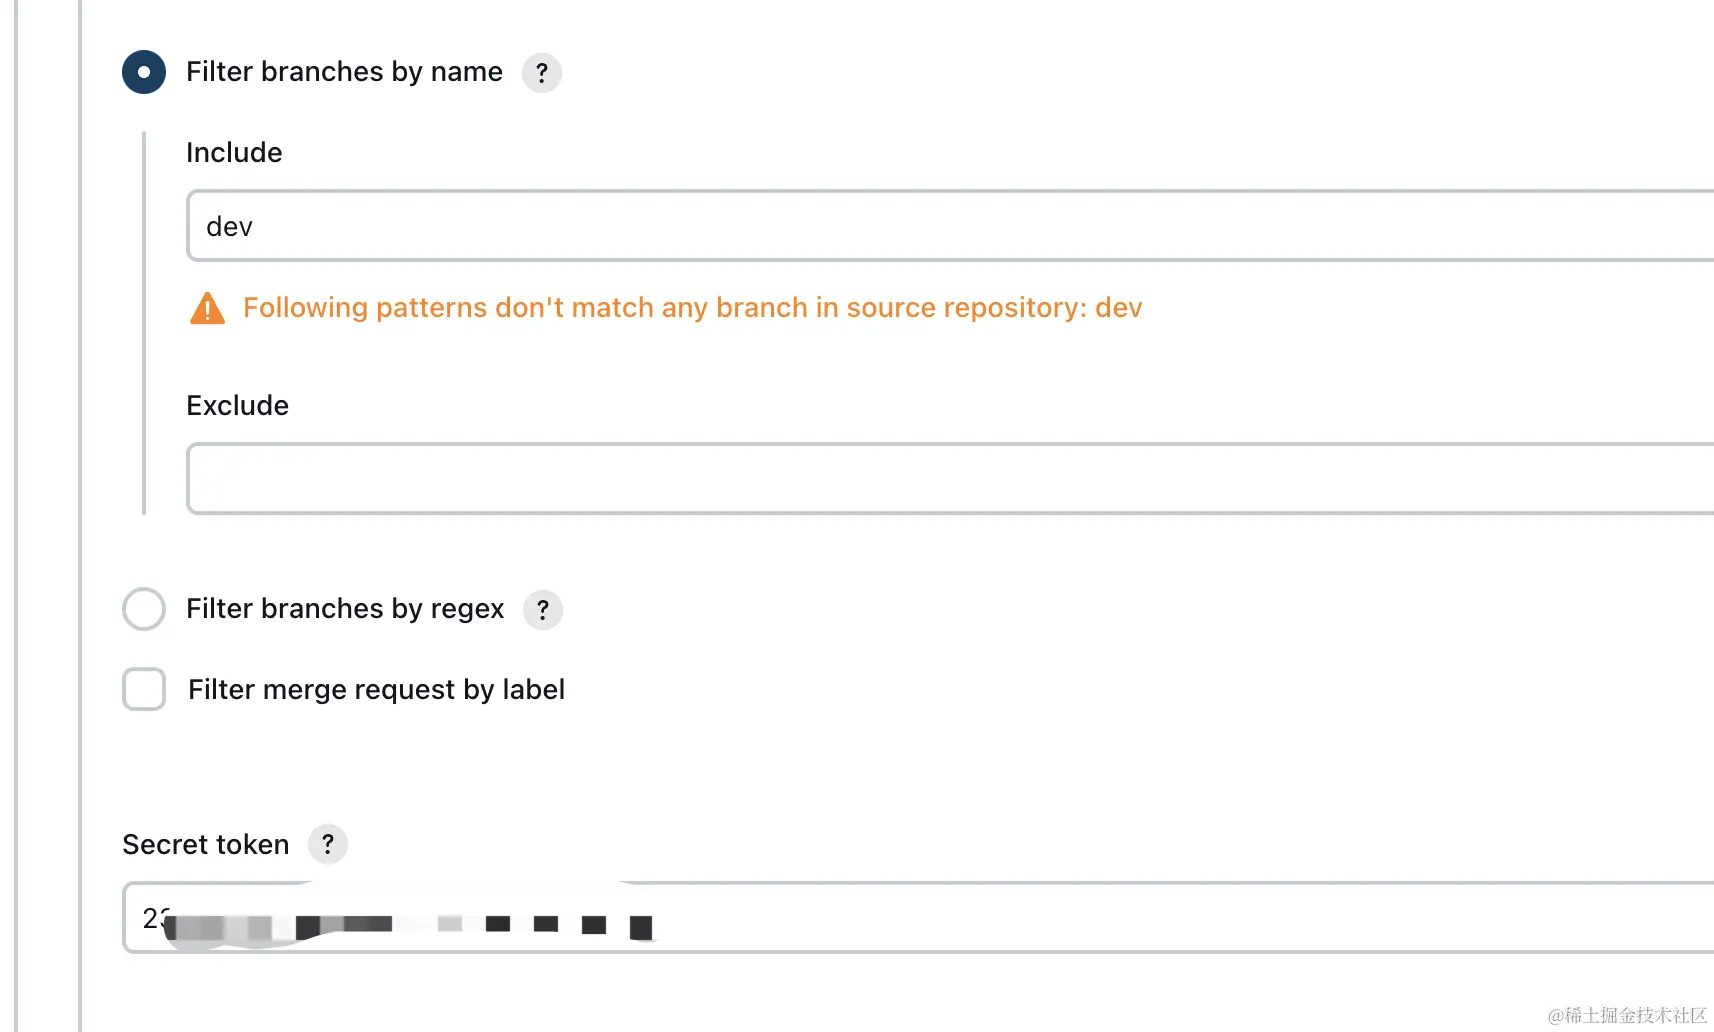The height and width of the screenshot is (1032, 1714).
Task: Open help for Filter branches by regex
Action: click(x=543, y=610)
